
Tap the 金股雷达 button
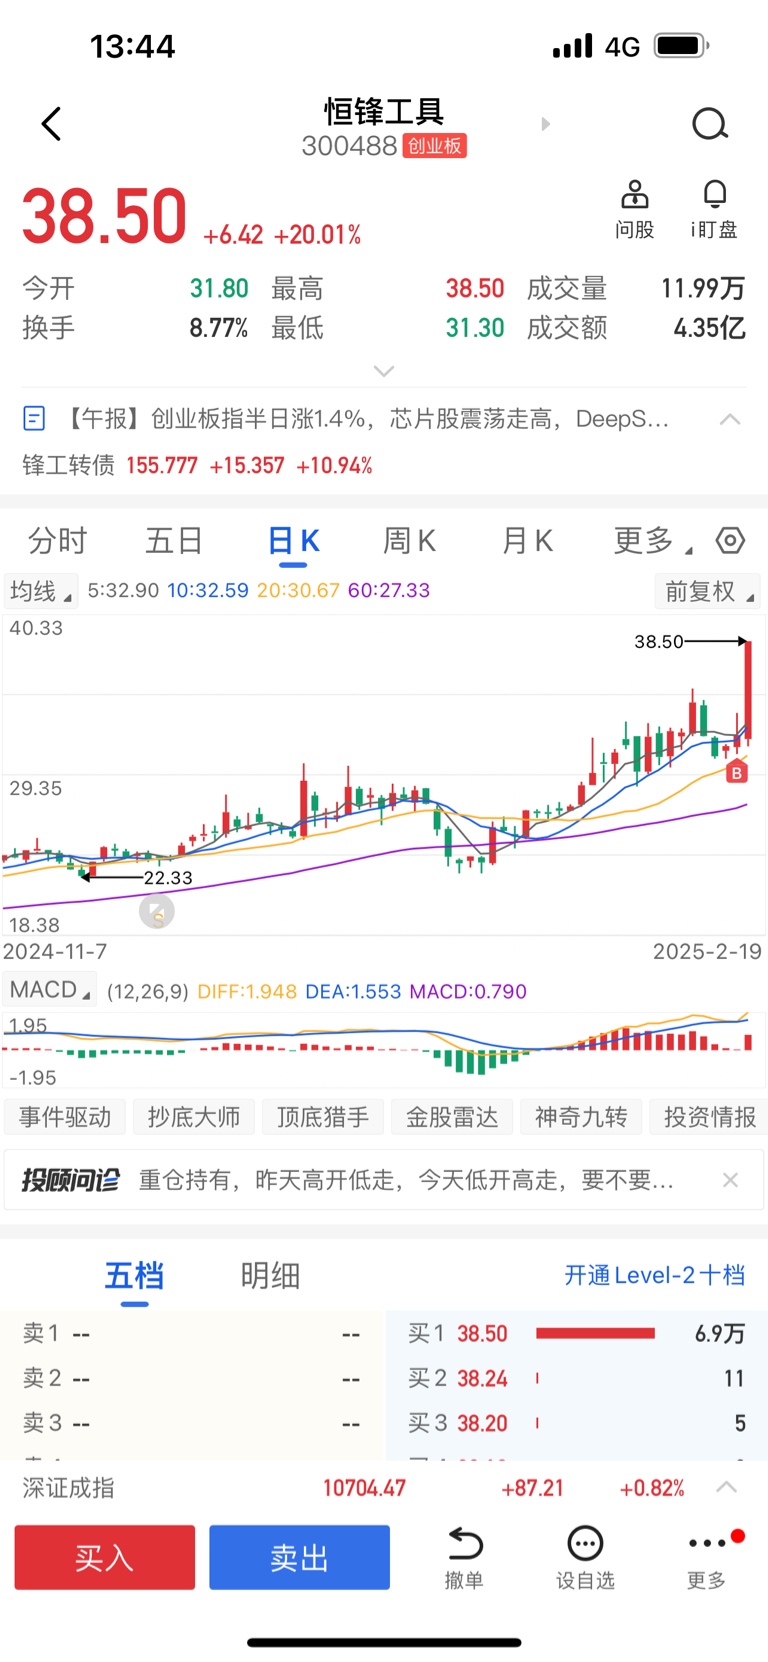(x=452, y=1117)
